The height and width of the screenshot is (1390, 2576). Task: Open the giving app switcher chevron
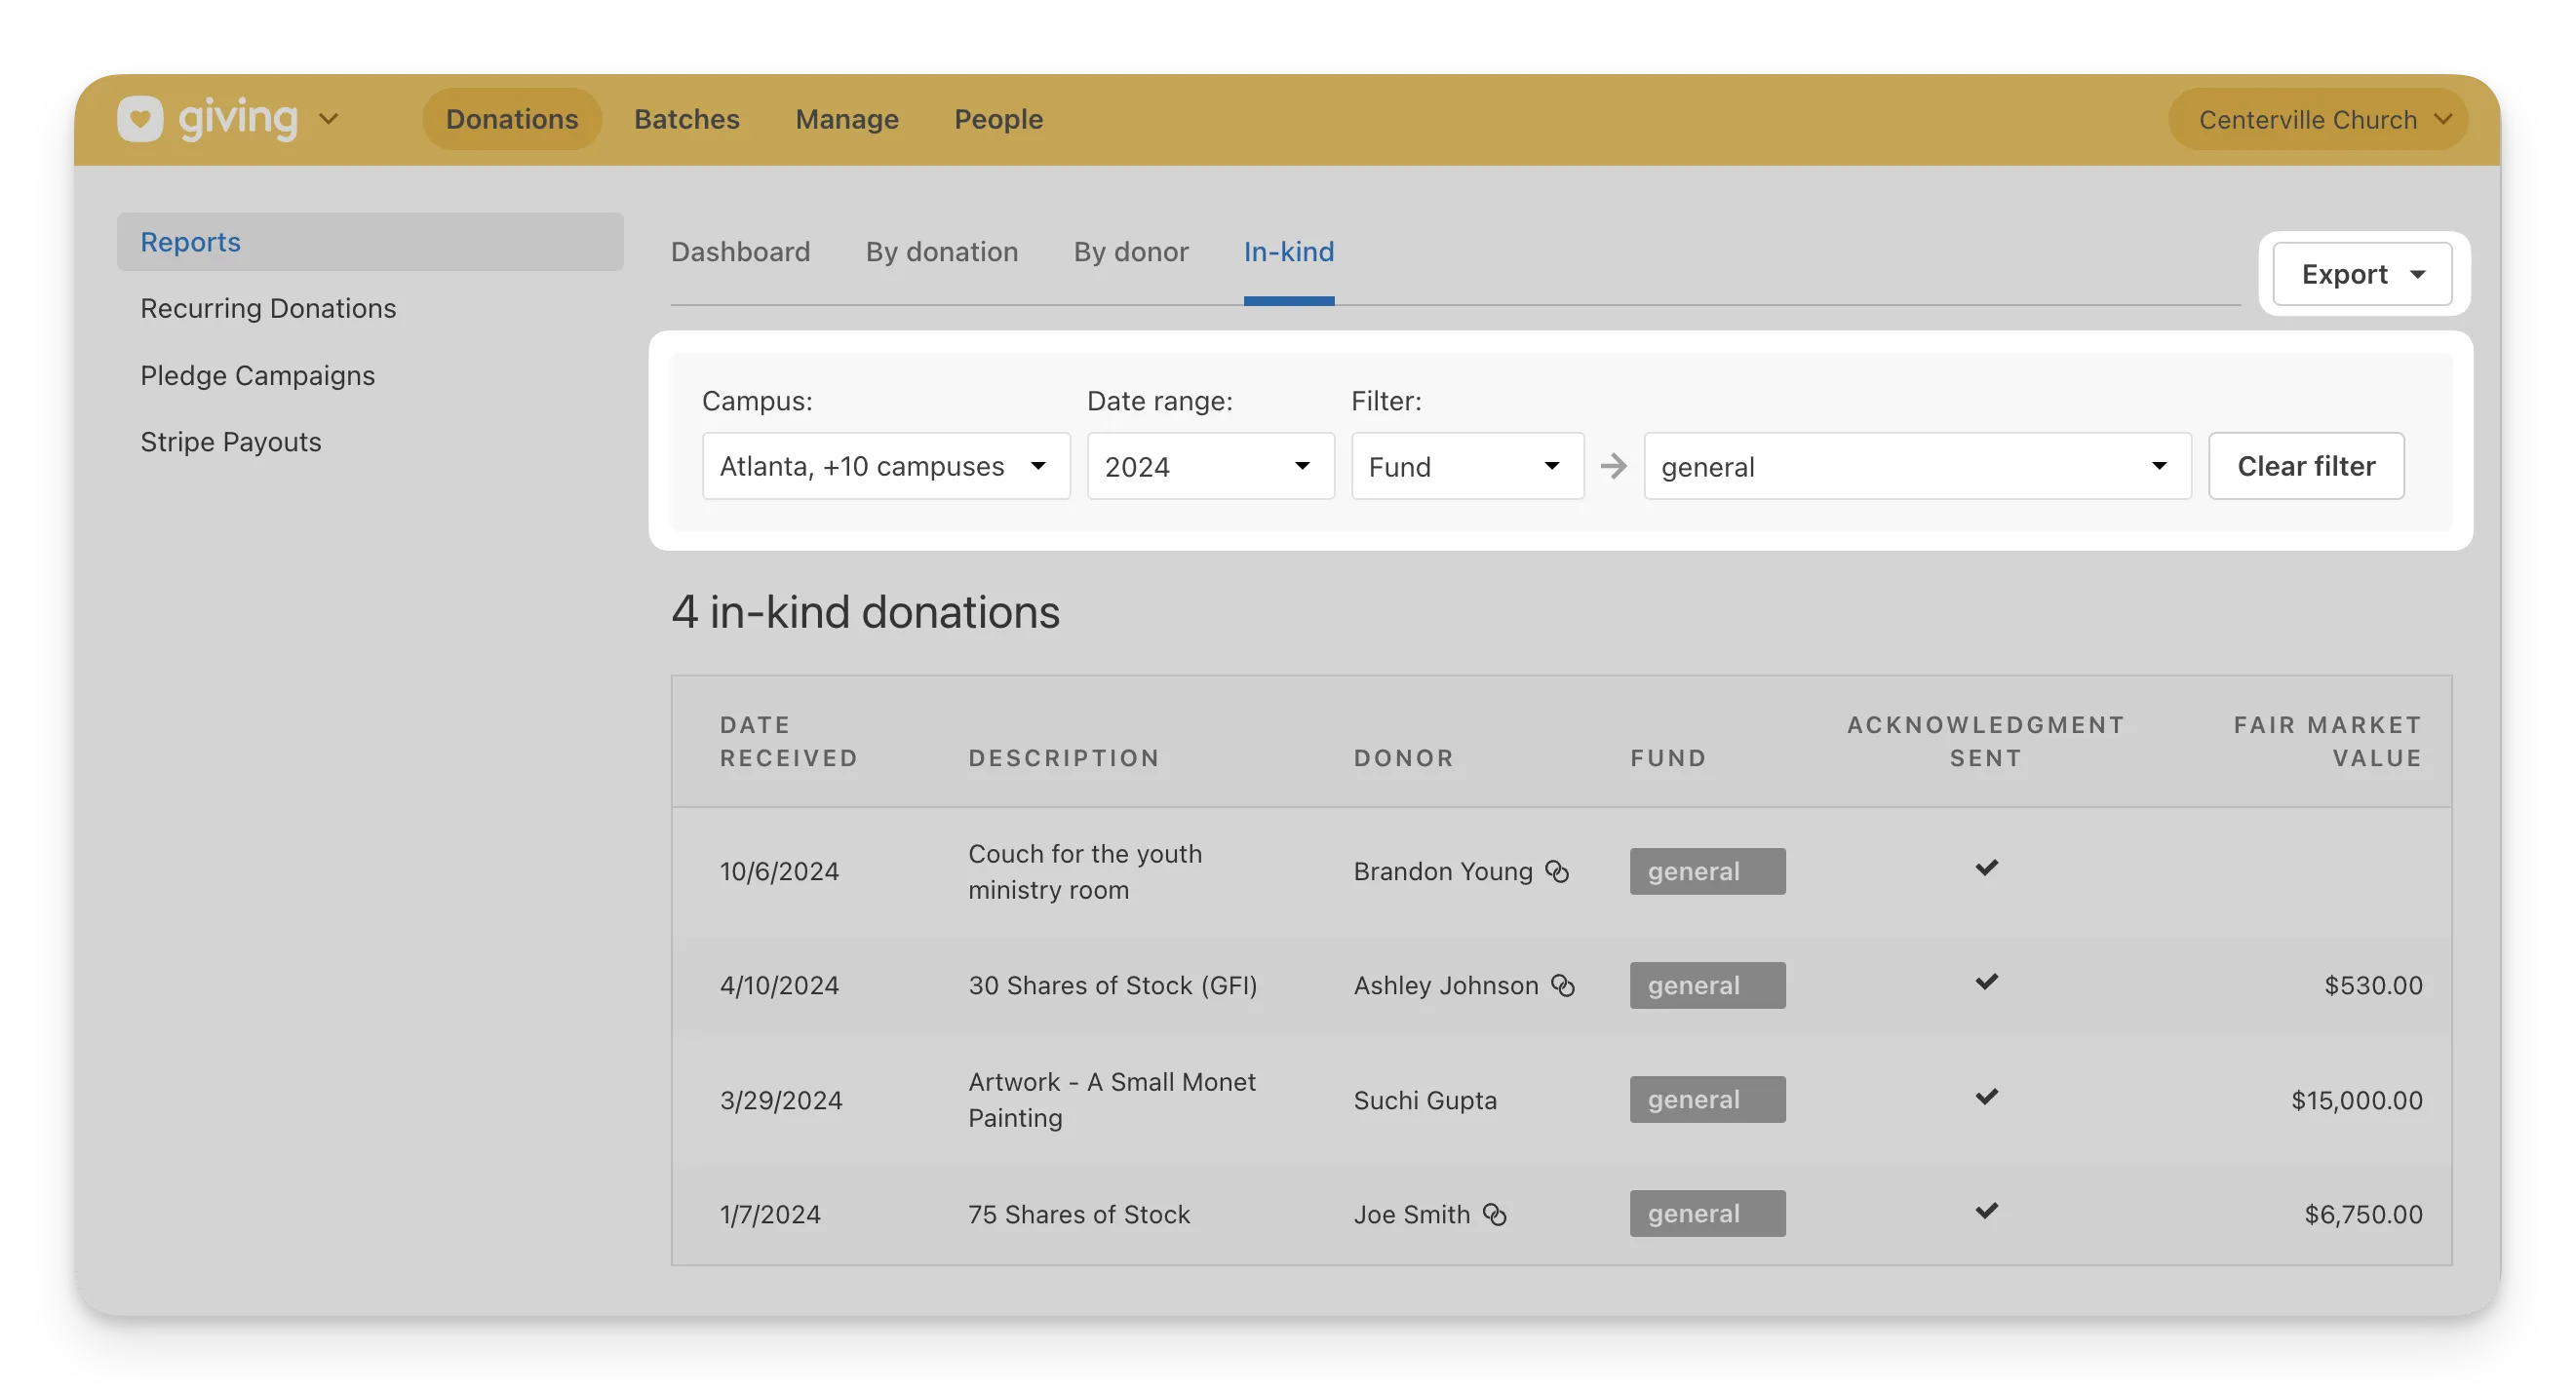pyautogui.click(x=328, y=119)
